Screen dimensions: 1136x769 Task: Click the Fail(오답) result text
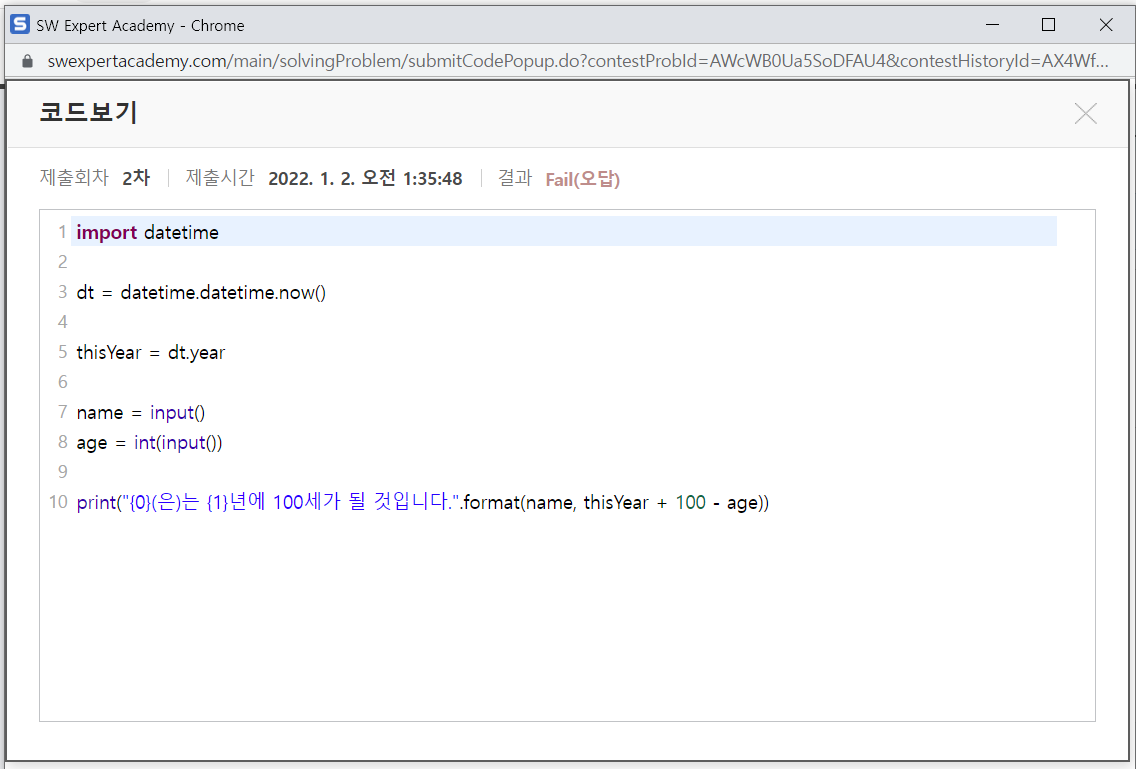tap(582, 179)
